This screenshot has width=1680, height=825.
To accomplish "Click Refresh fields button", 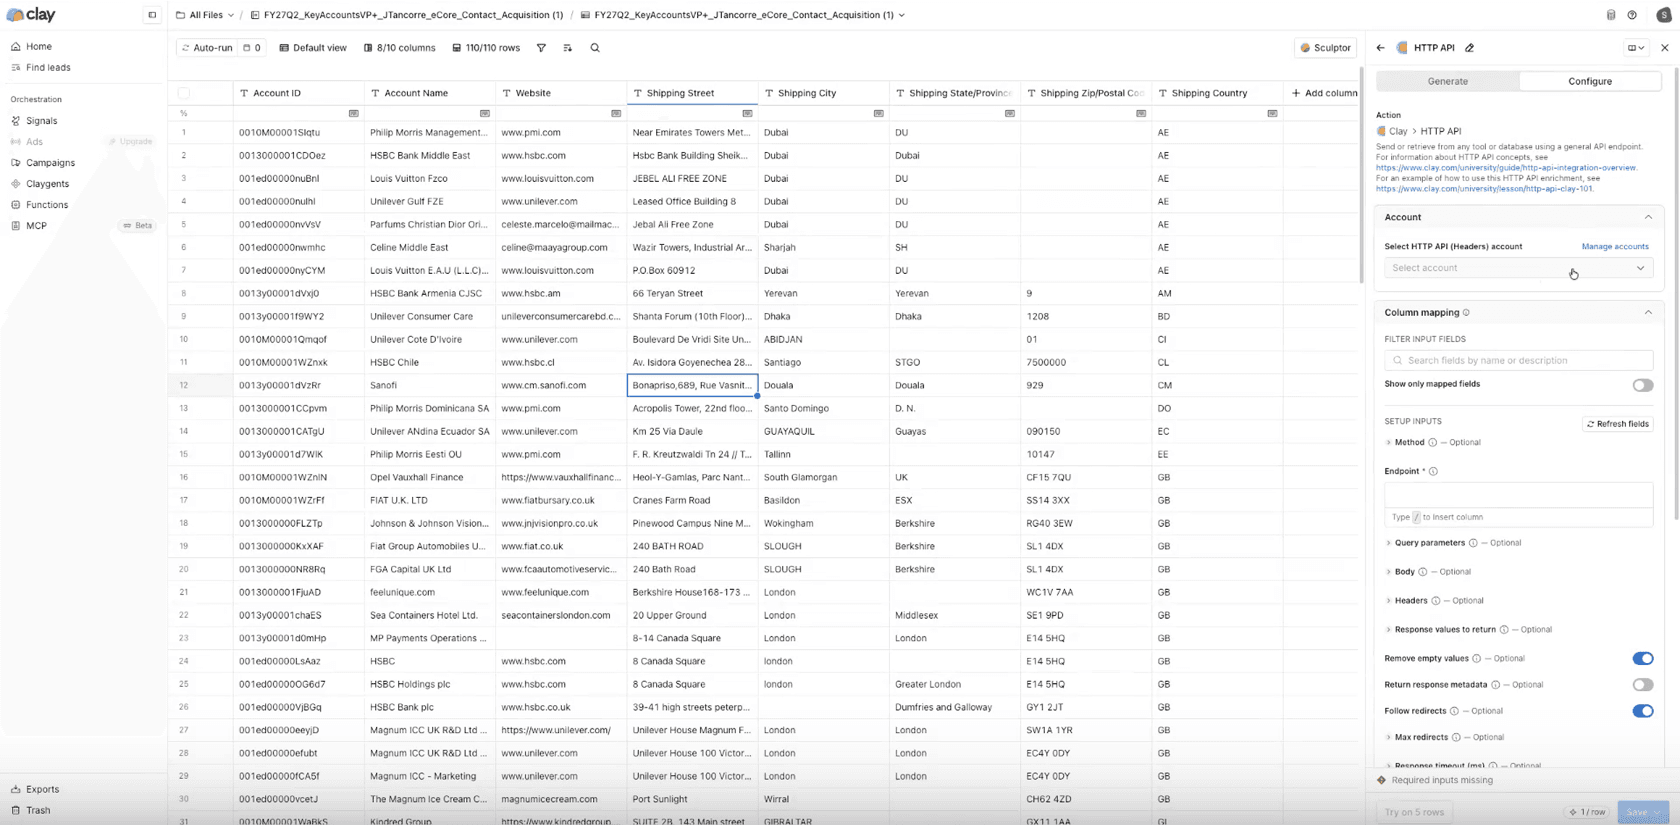I will (1617, 424).
